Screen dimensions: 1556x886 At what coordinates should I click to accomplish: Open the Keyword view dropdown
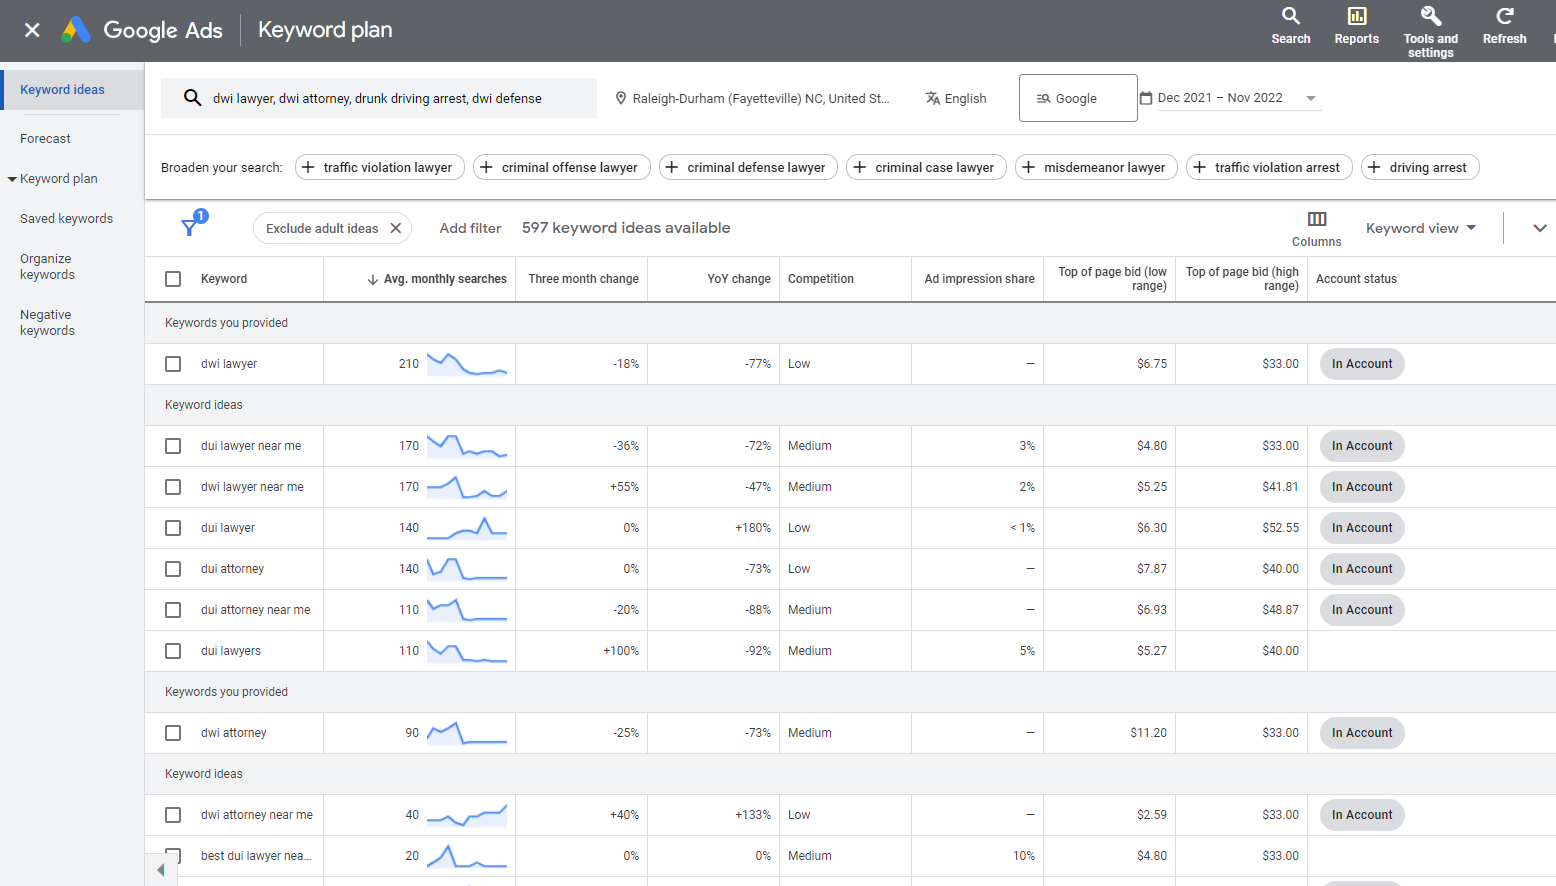tap(1420, 228)
